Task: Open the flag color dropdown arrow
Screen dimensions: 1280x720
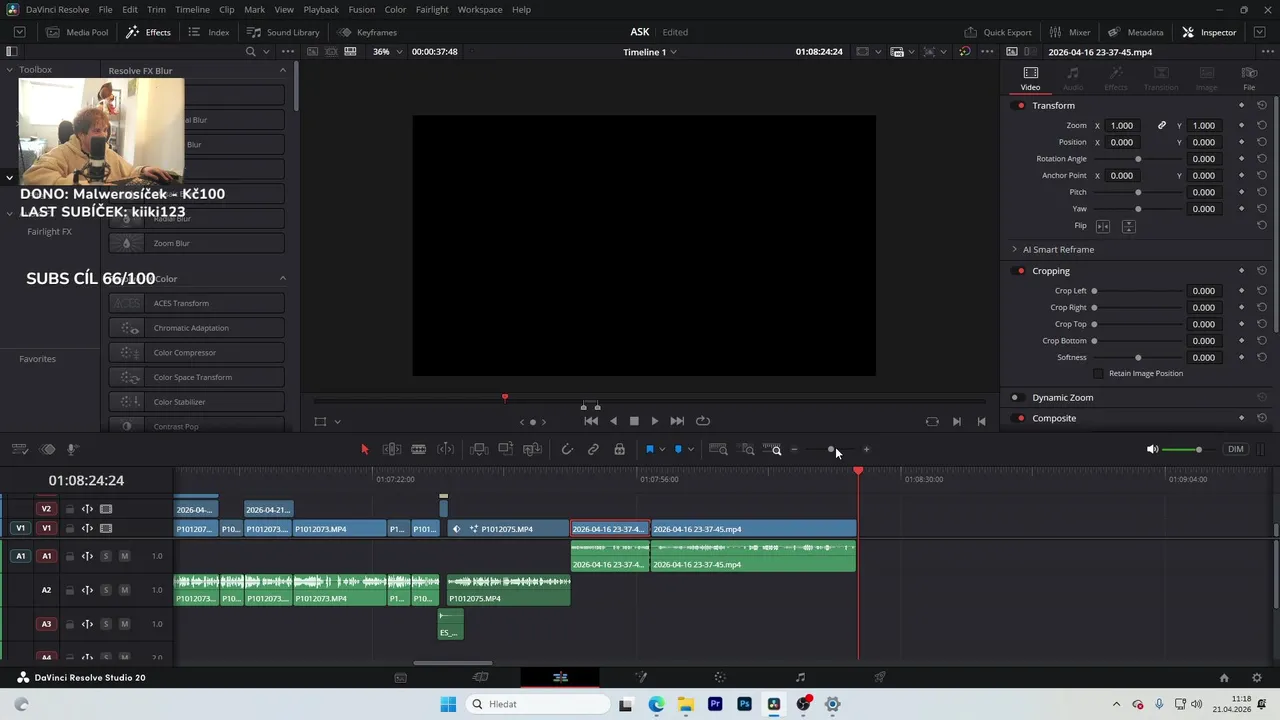Action: point(662,450)
